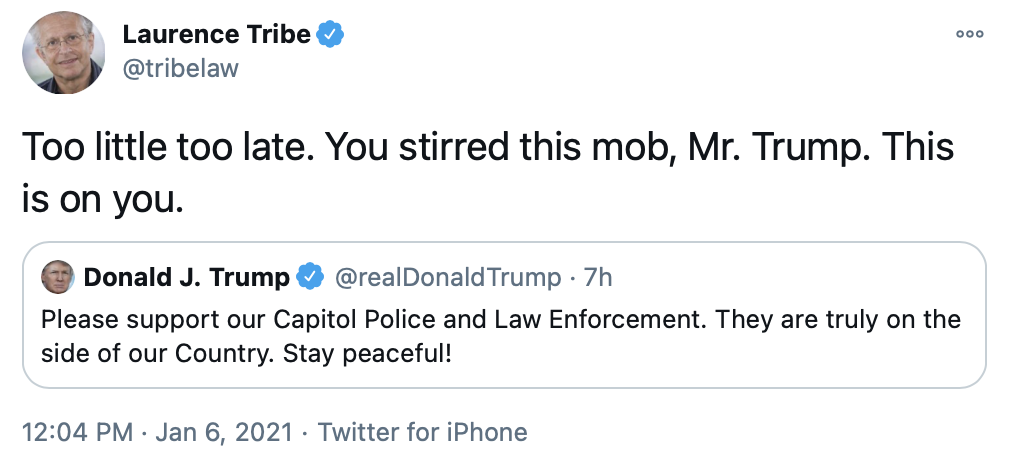This screenshot has height=458, width=1012.
Task: Click the verified badge beside Laurence Tribe
Action: [331, 35]
